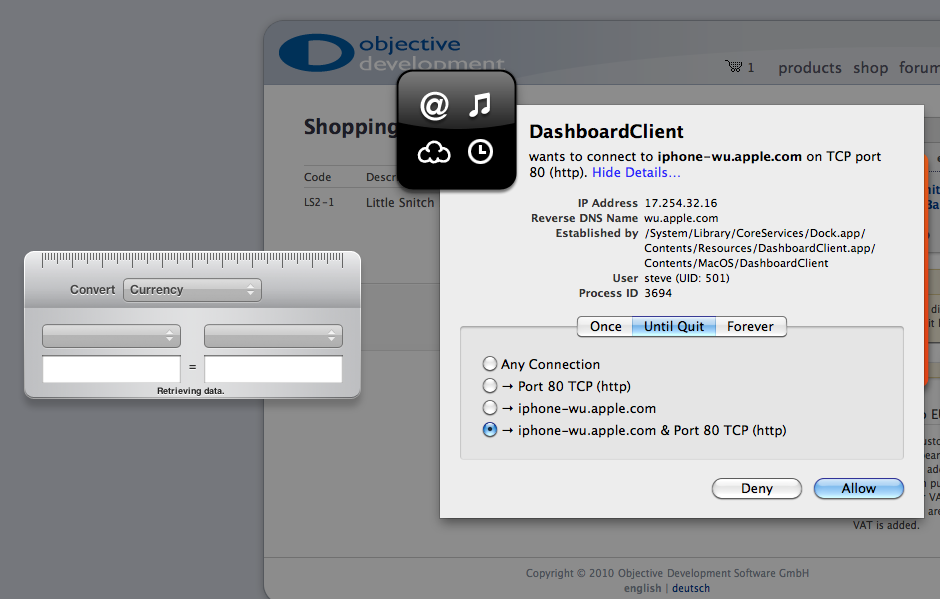Screen dimensions: 940x599
Task: Click the left amount input field in the converter
Action: [x=112, y=369]
